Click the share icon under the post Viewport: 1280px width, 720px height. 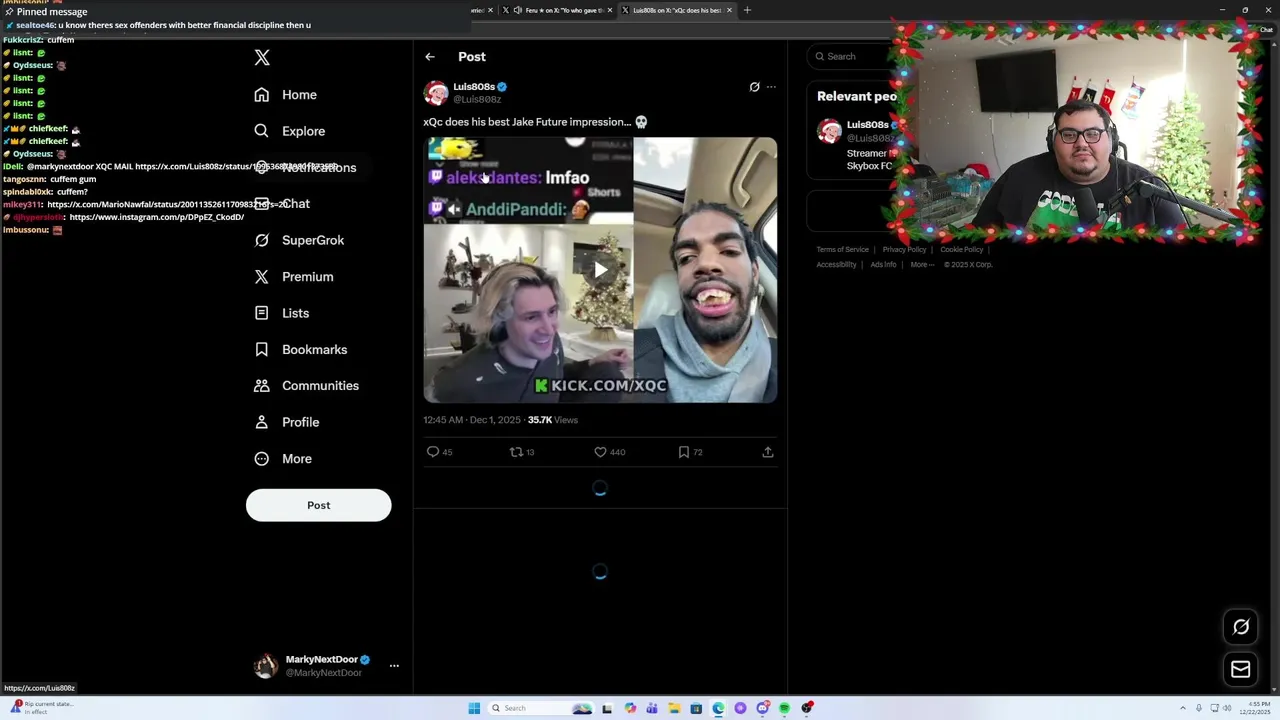(768, 452)
